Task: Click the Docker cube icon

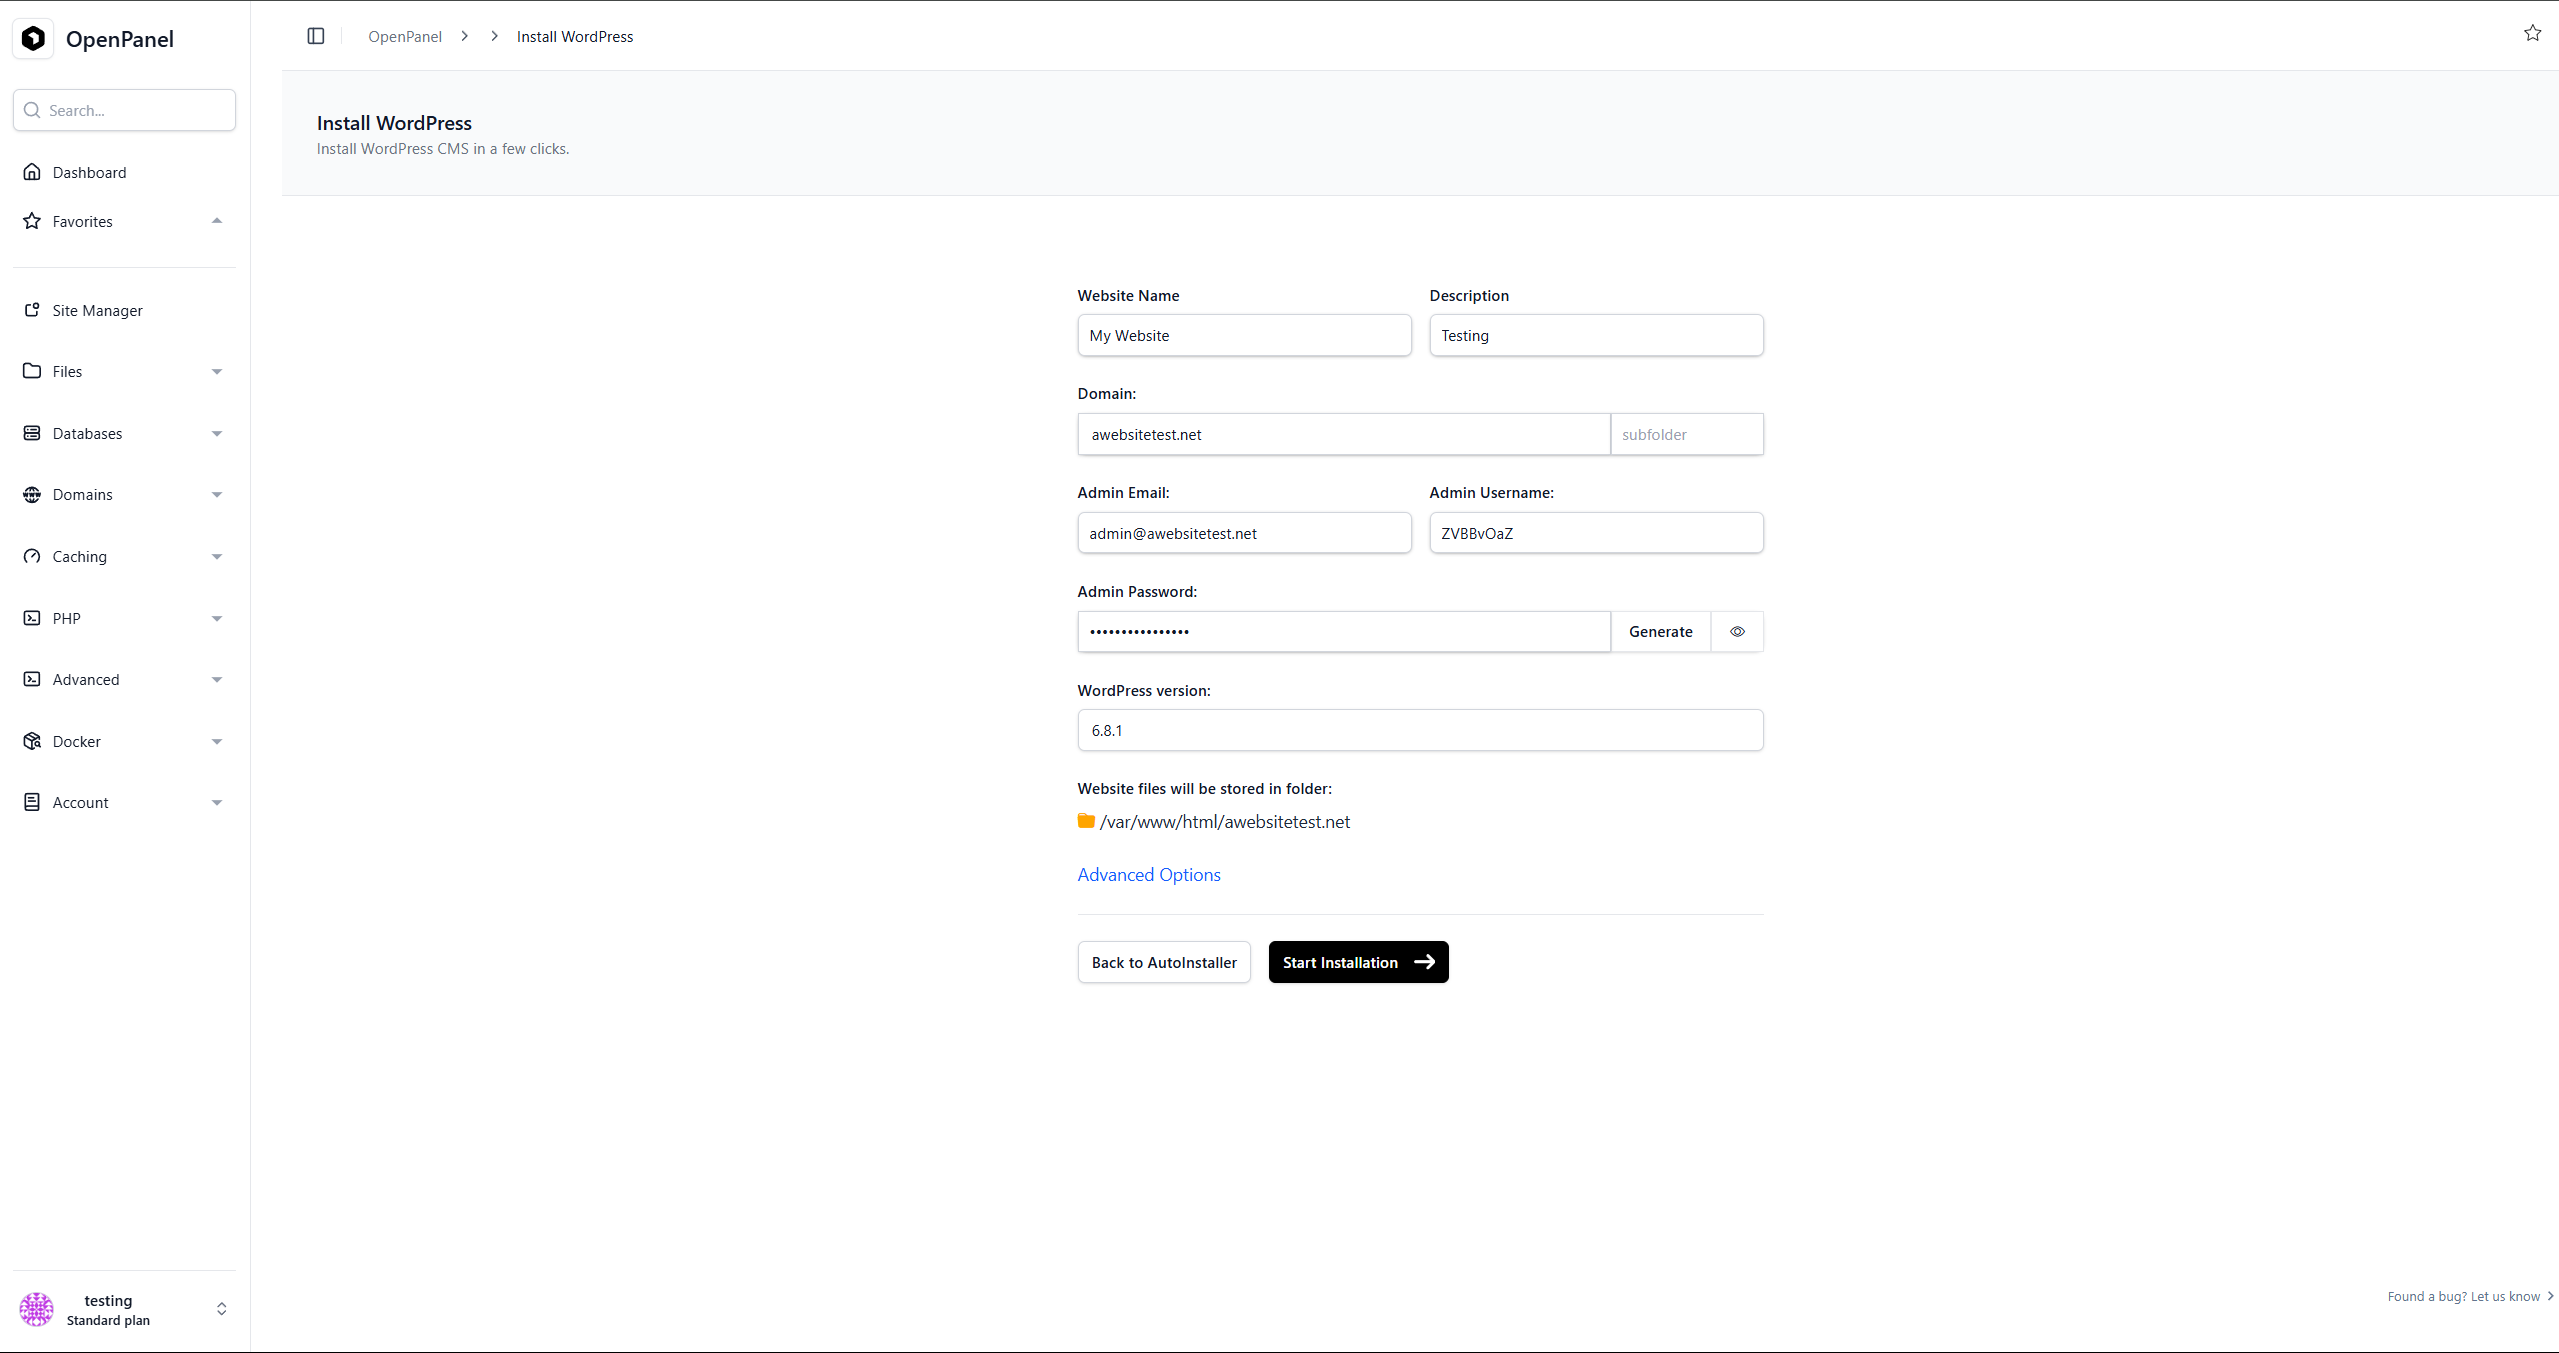Action: click(32, 741)
